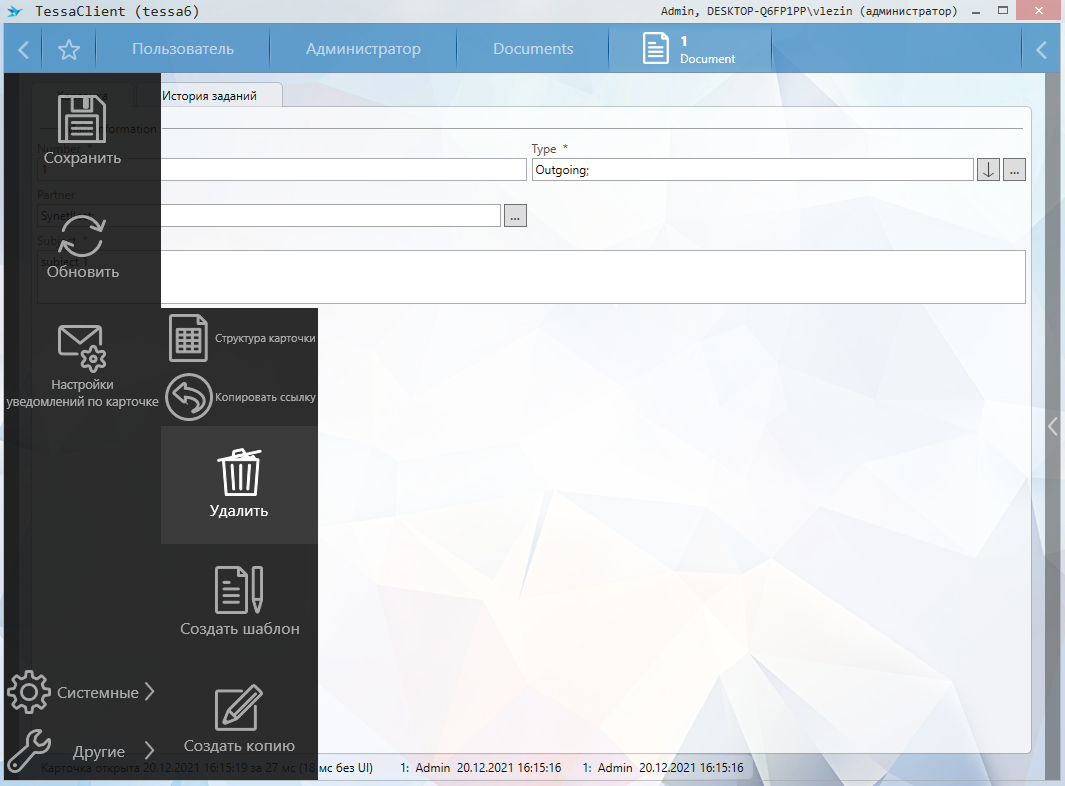This screenshot has height=786, width=1065.
Task: Open the Администратор workspace tab
Action: (363, 49)
